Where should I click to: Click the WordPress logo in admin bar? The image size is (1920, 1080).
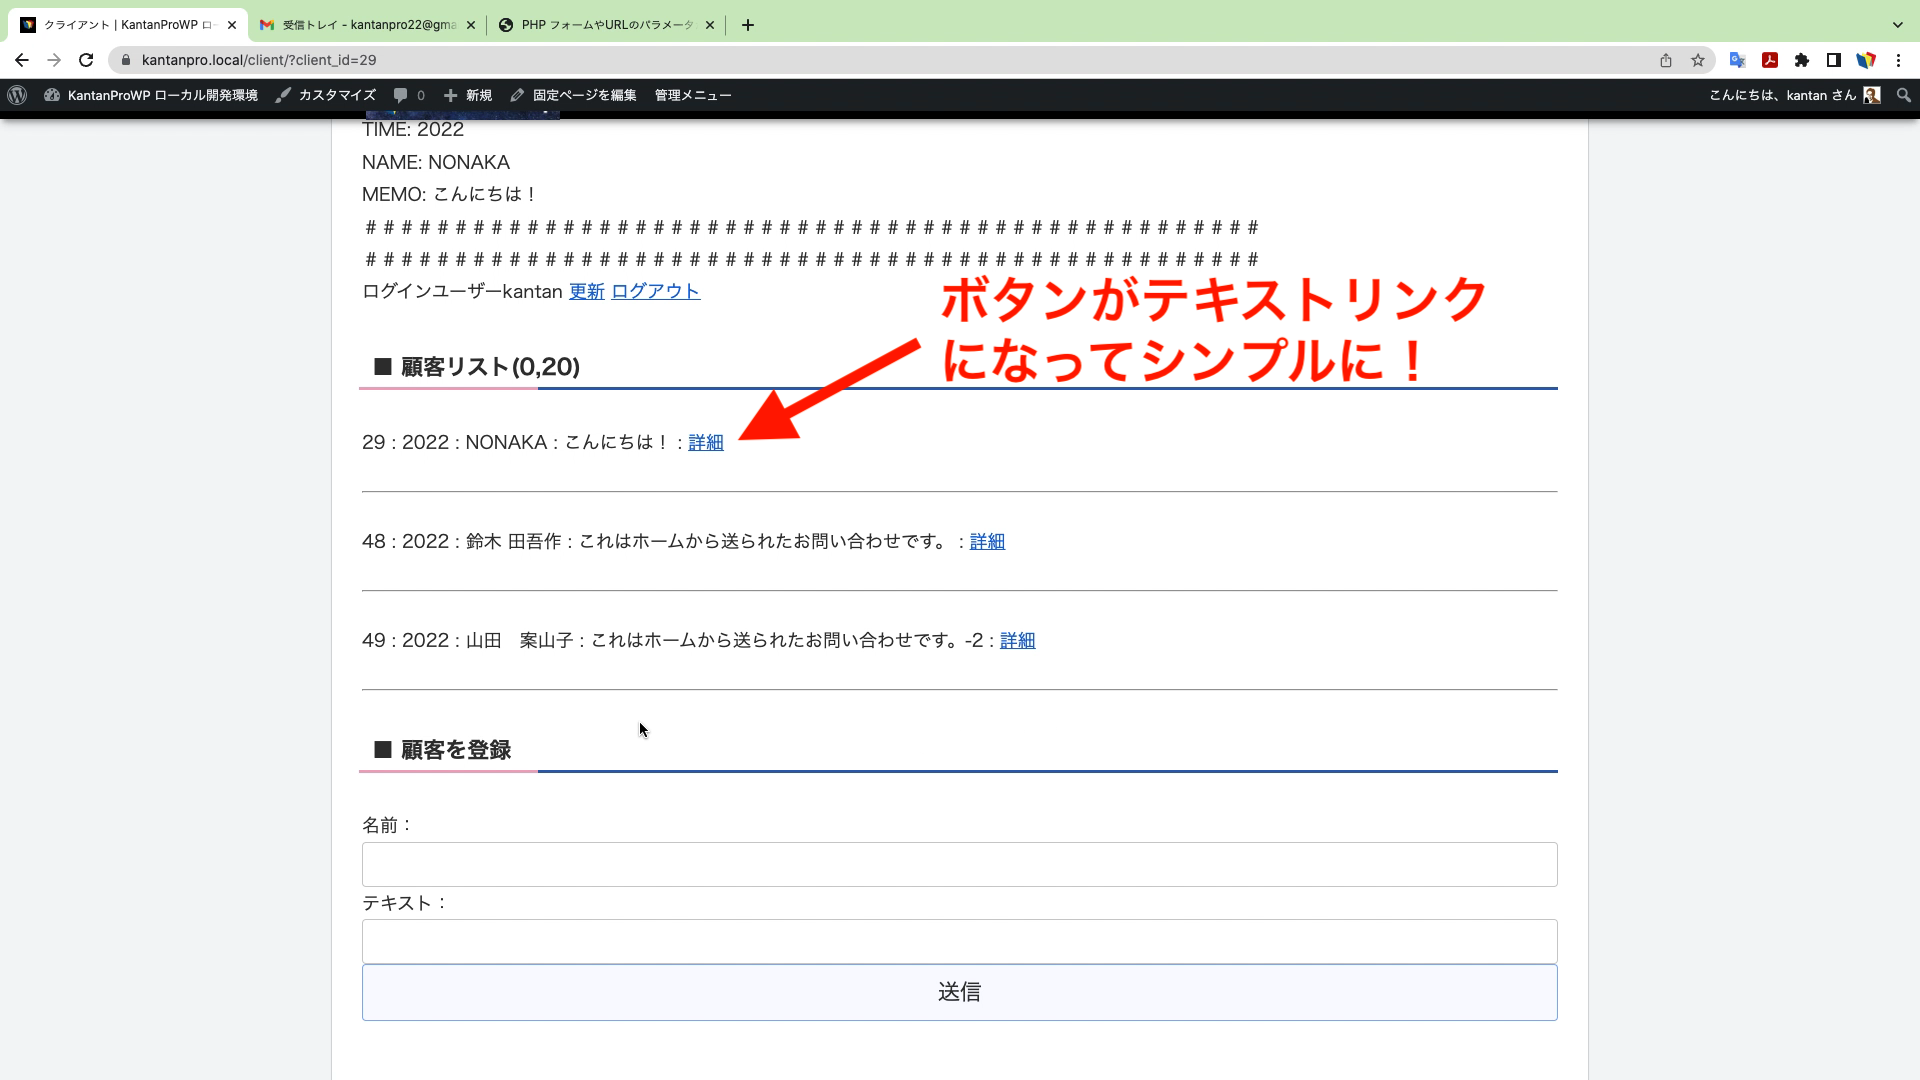pyautogui.click(x=17, y=95)
